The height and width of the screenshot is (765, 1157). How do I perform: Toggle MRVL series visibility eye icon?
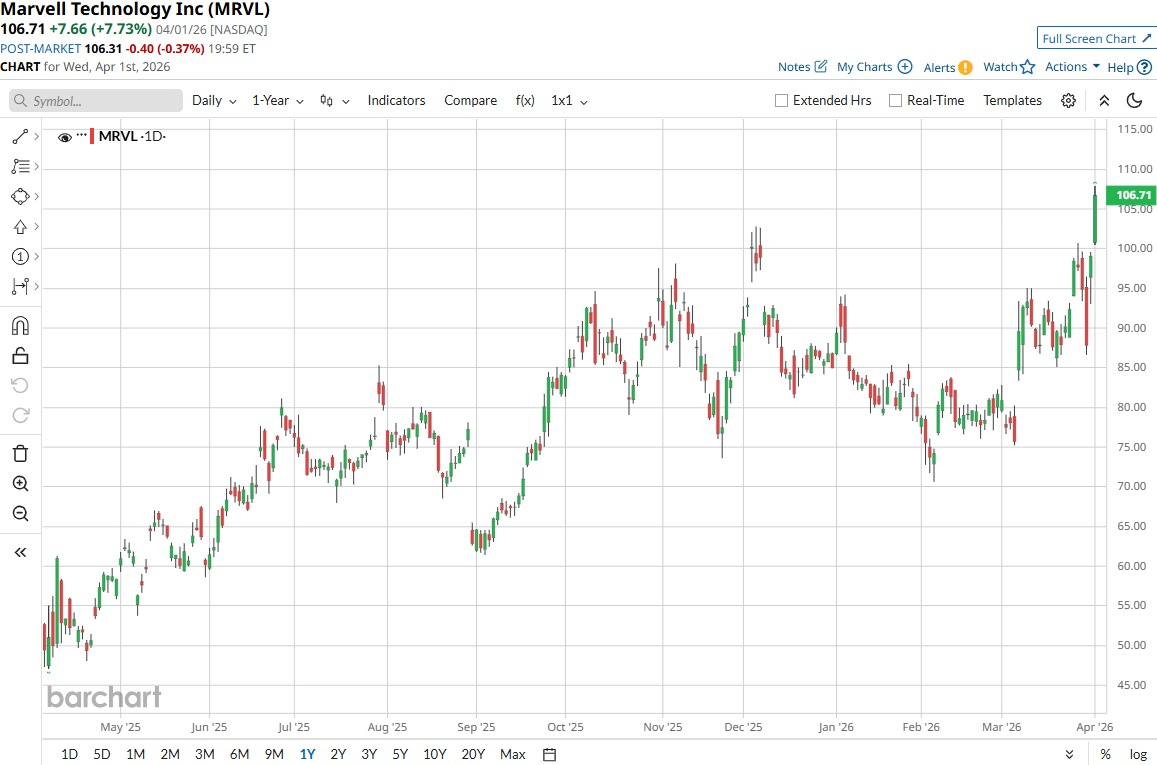(x=65, y=137)
